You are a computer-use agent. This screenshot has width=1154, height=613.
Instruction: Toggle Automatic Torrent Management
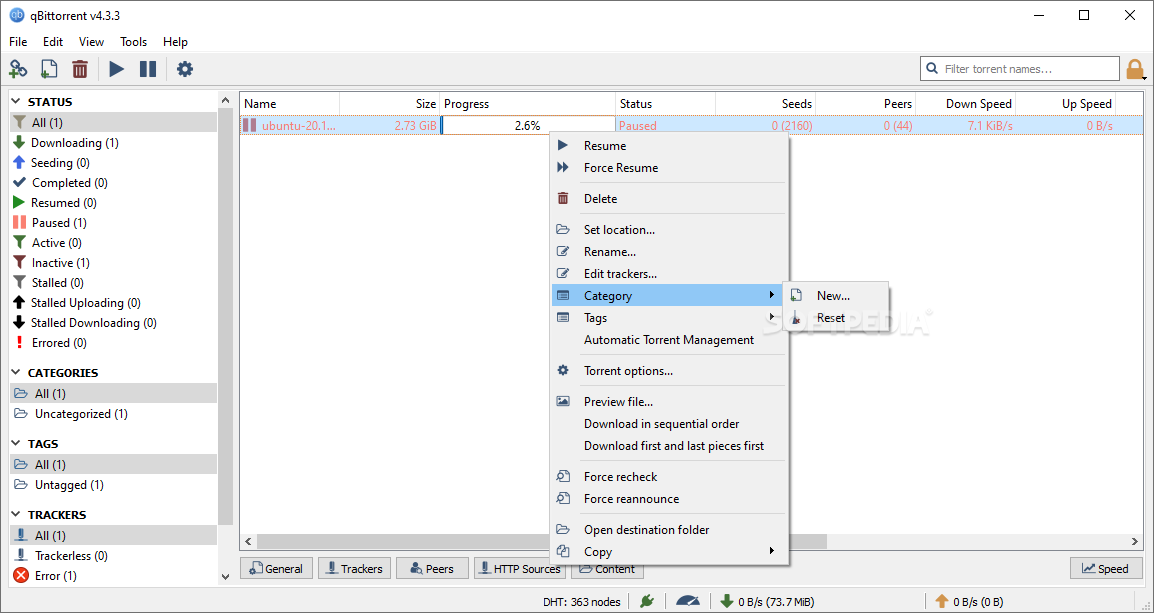click(x=669, y=340)
